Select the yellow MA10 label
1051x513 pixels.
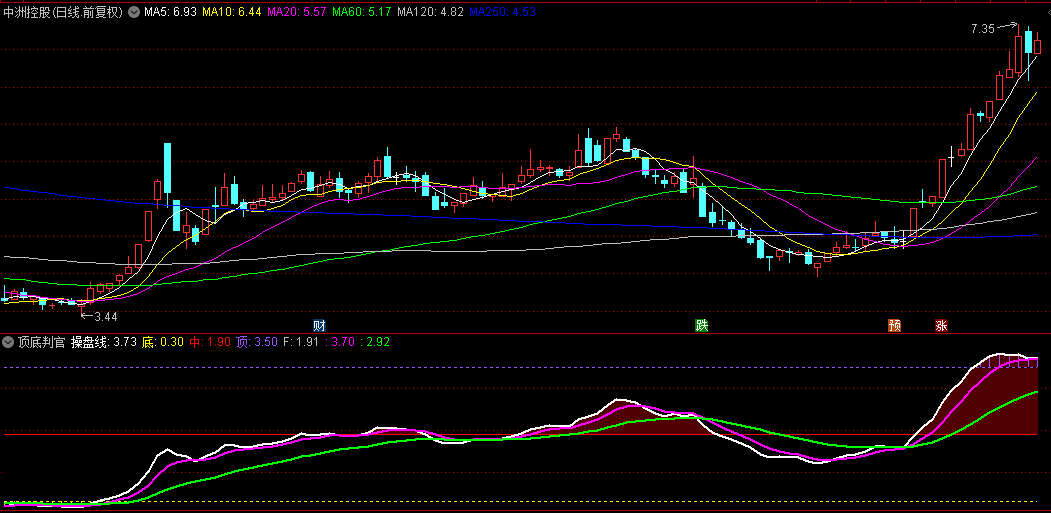tap(232, 13)
